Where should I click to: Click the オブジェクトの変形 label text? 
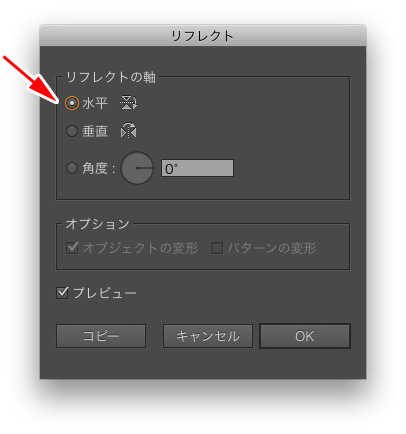point(140,248)
